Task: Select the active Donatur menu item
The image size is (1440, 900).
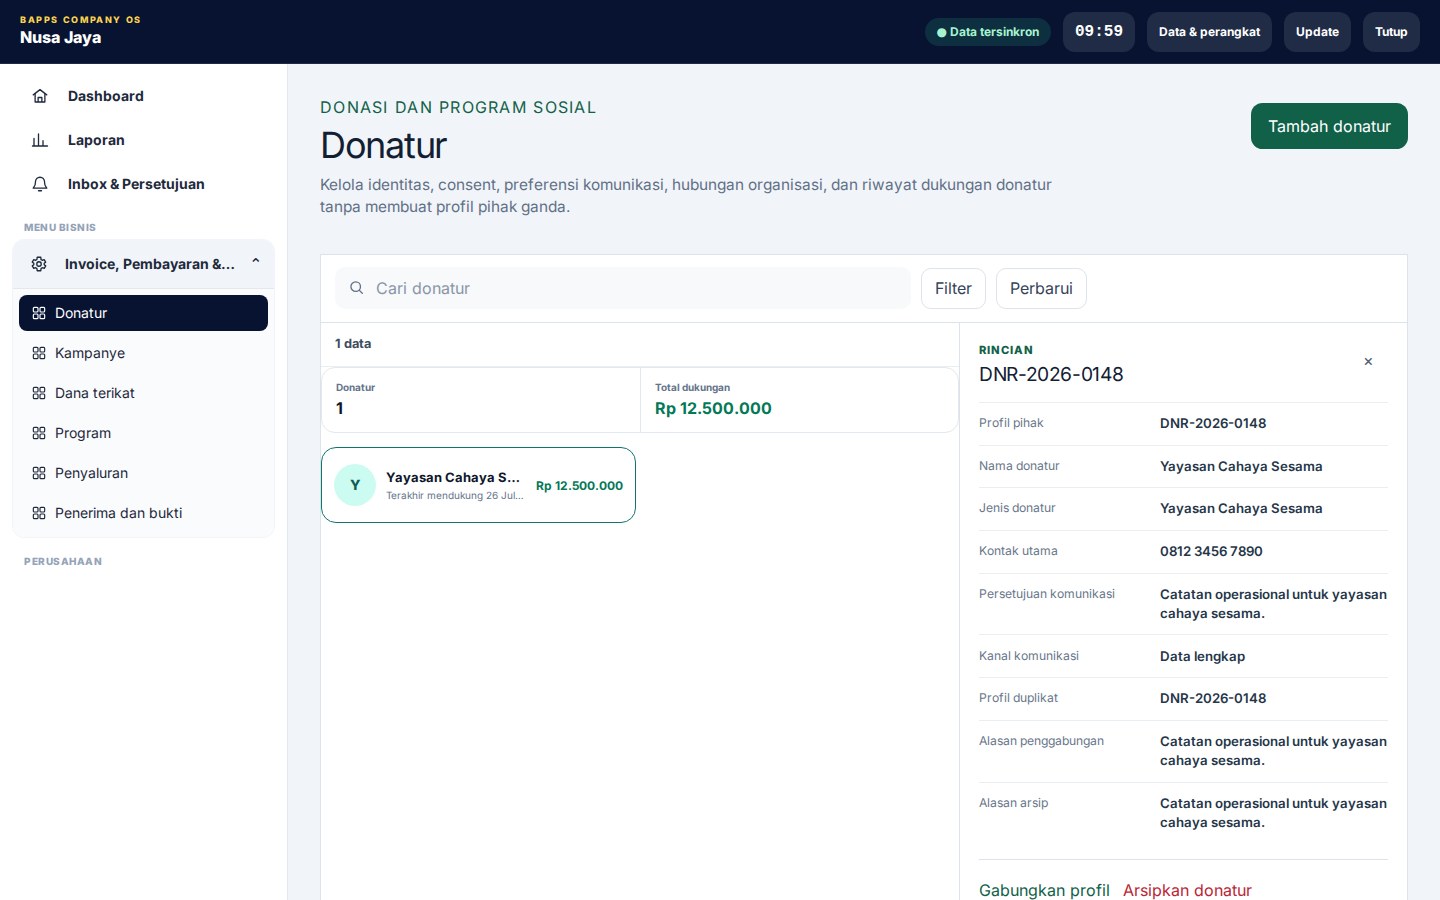Action: 143,313
